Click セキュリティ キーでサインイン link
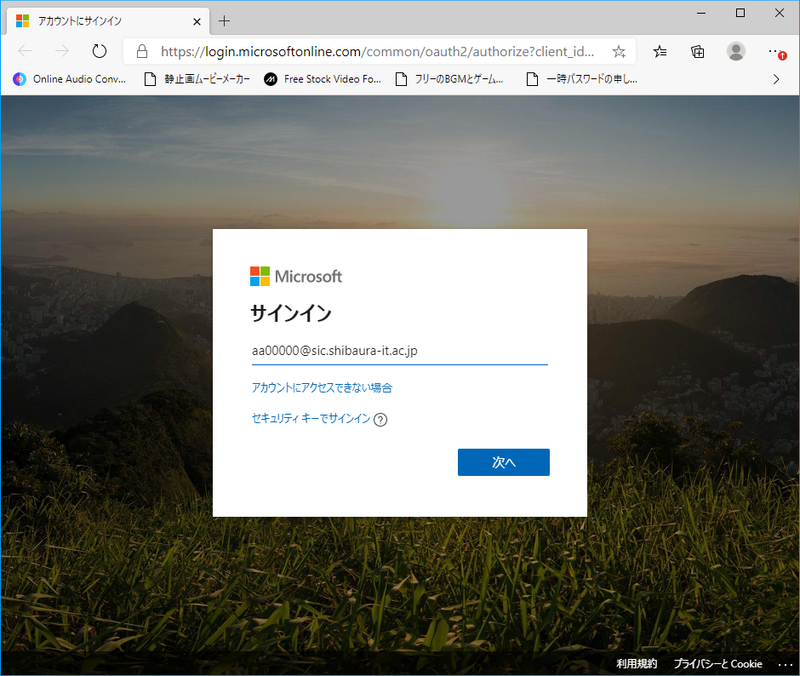This screenshot has width=800, height=676. click(311, 419)
